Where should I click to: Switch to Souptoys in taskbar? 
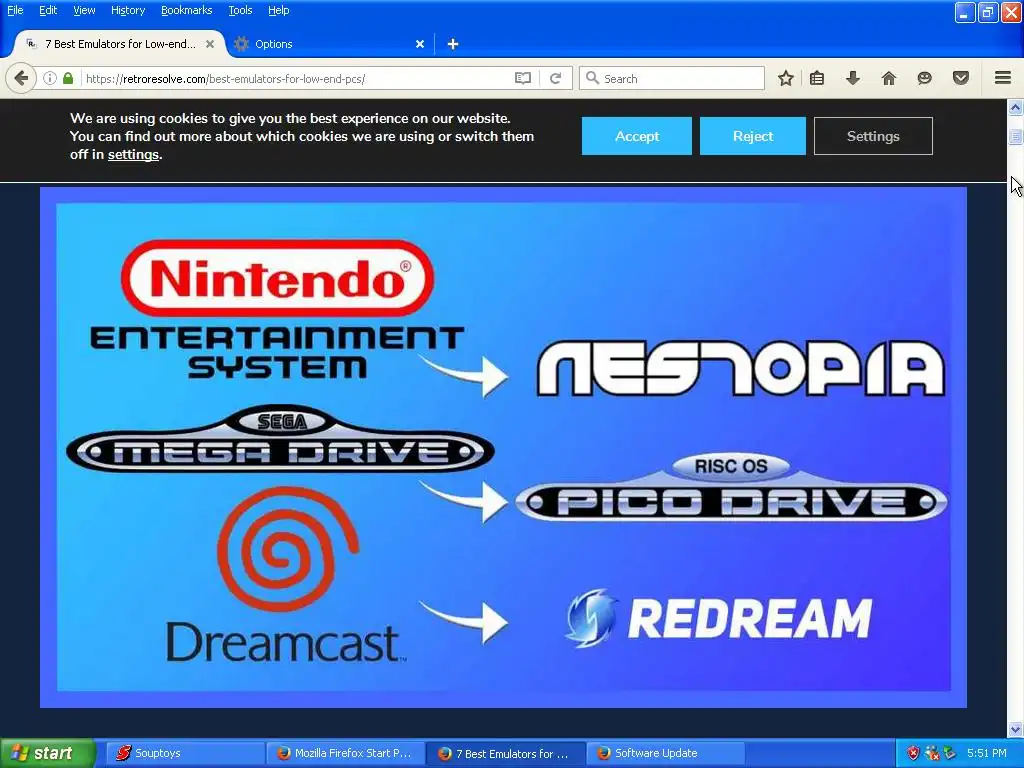pyautogui.click(x=185, y=753)
